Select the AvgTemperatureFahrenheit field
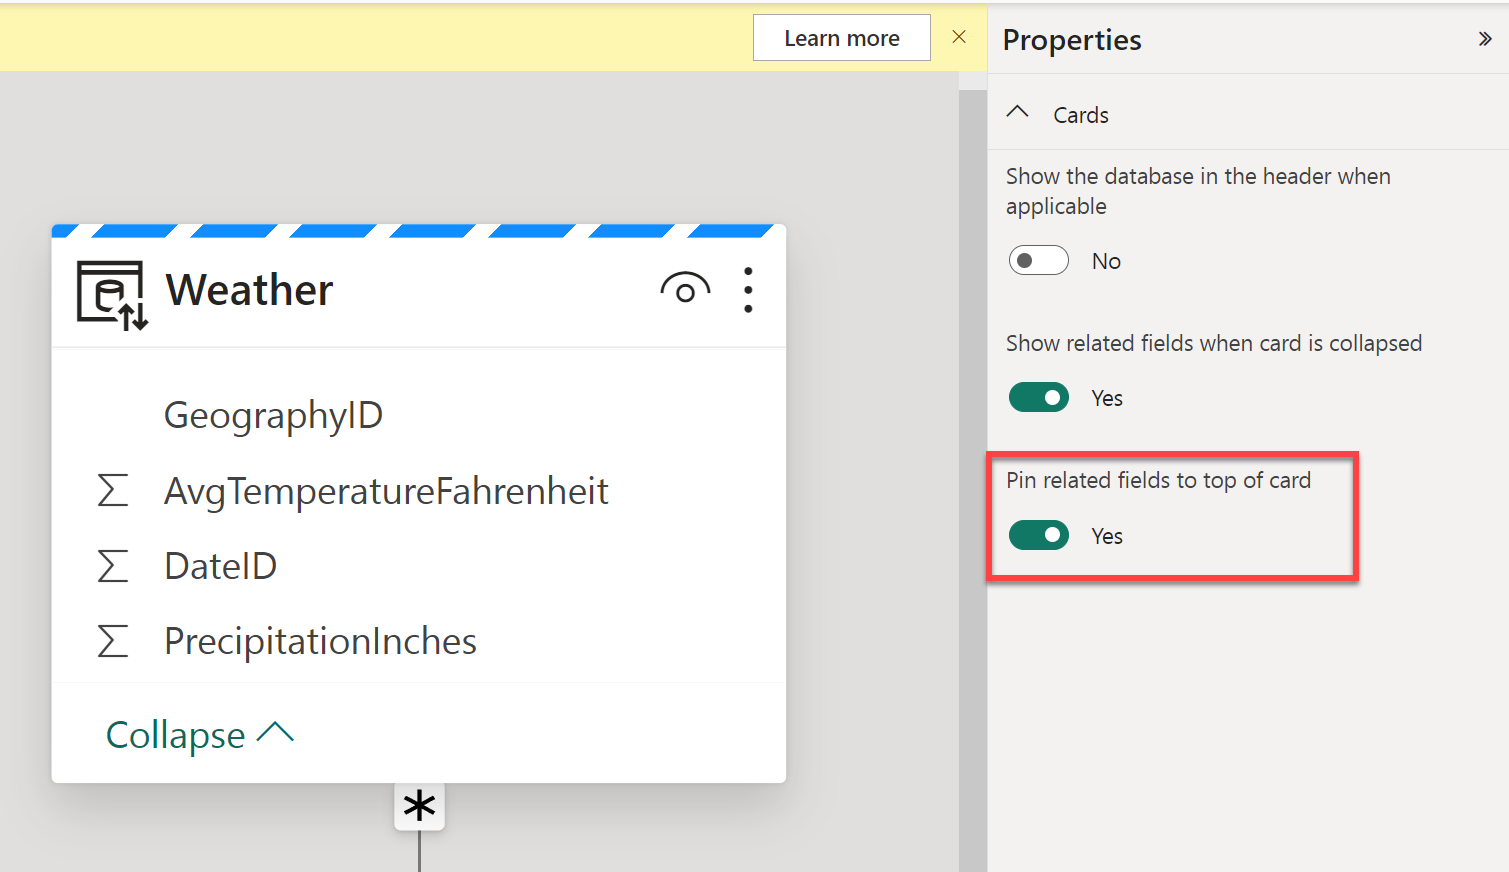The image size is (1509, 872). point(386,491)
